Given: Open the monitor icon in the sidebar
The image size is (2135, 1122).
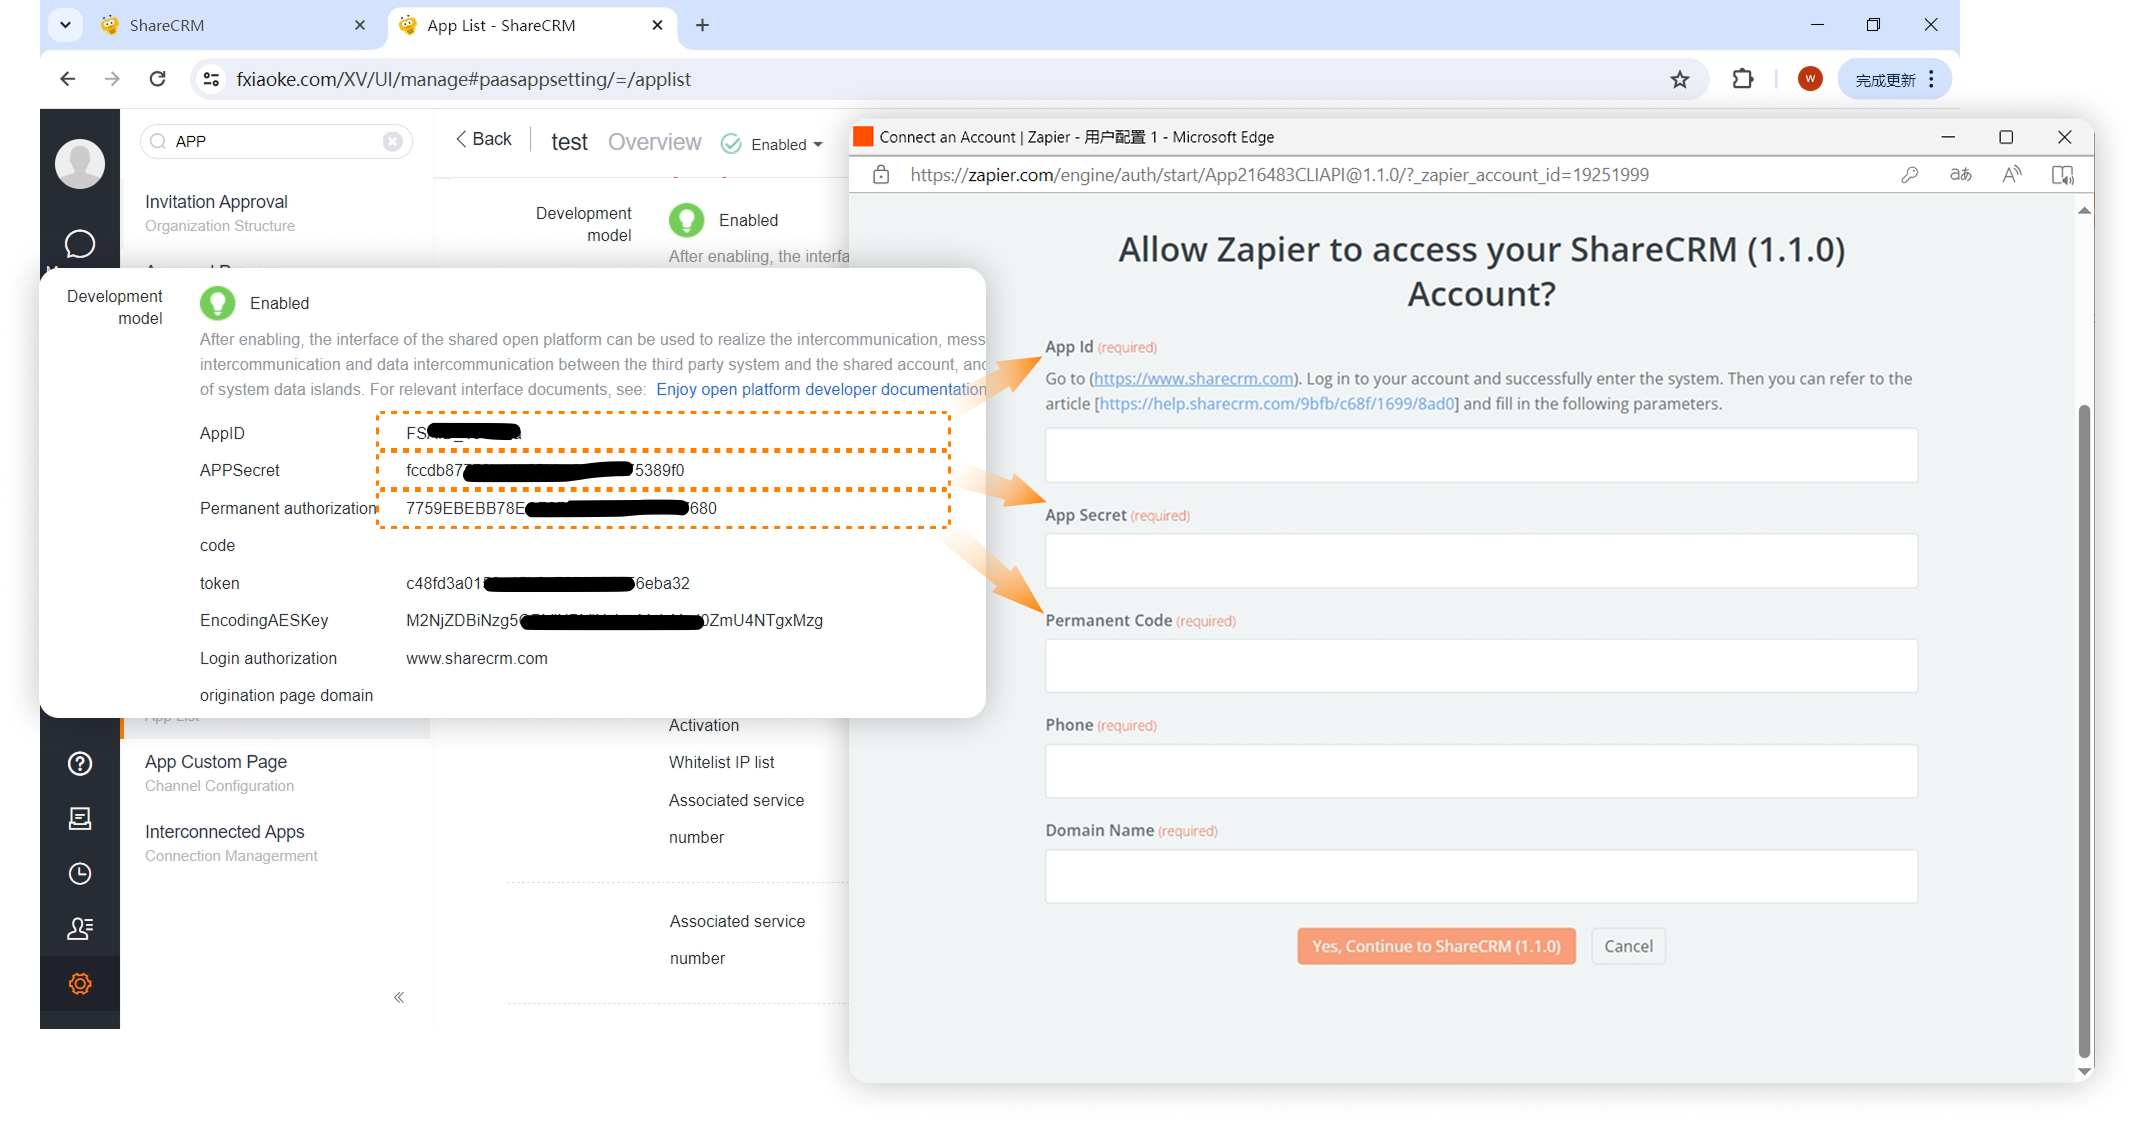Looking at the screenshot, I should click(80, 819).
